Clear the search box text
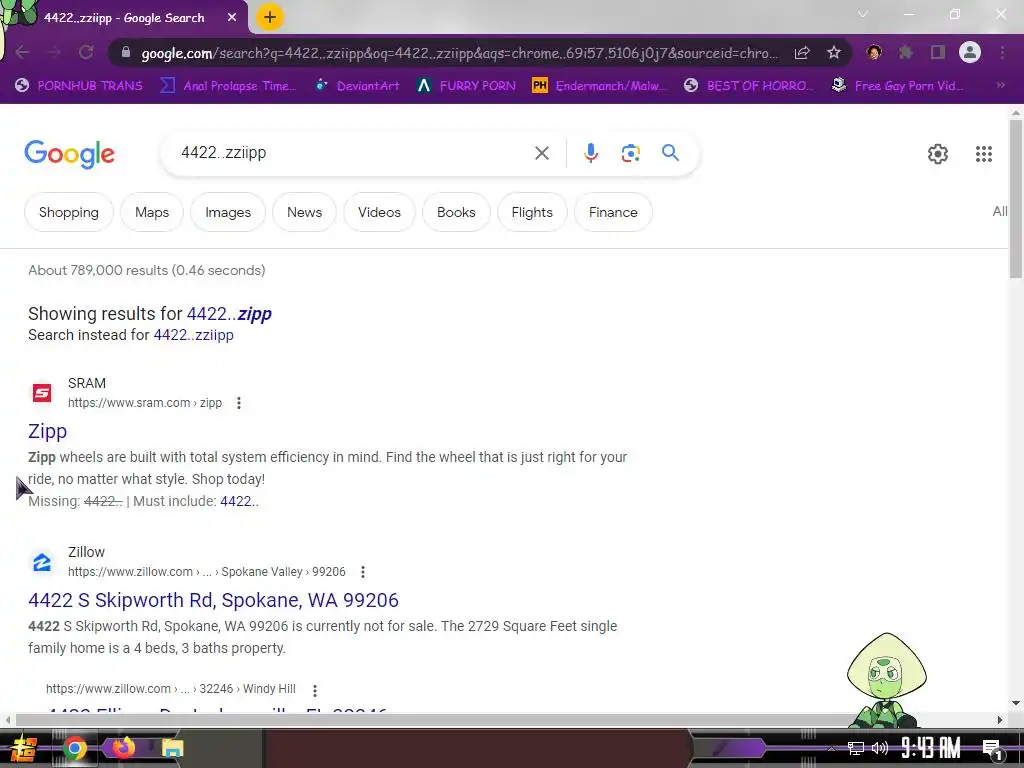Viewport: 1024px width, 768px height. [542, 153]
